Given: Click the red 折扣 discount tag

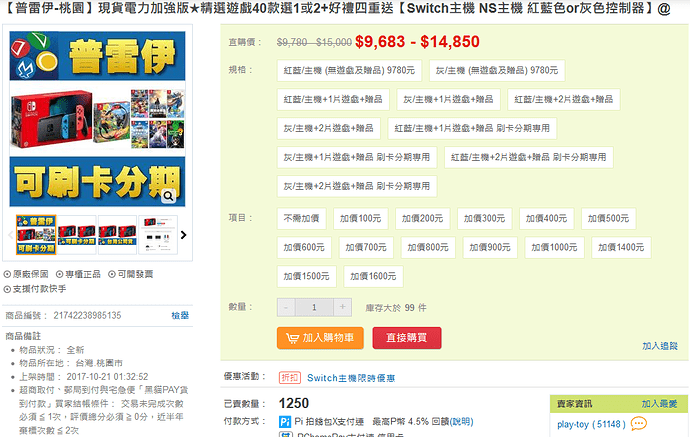Looking at the screenshot, I should pos(290,378).
